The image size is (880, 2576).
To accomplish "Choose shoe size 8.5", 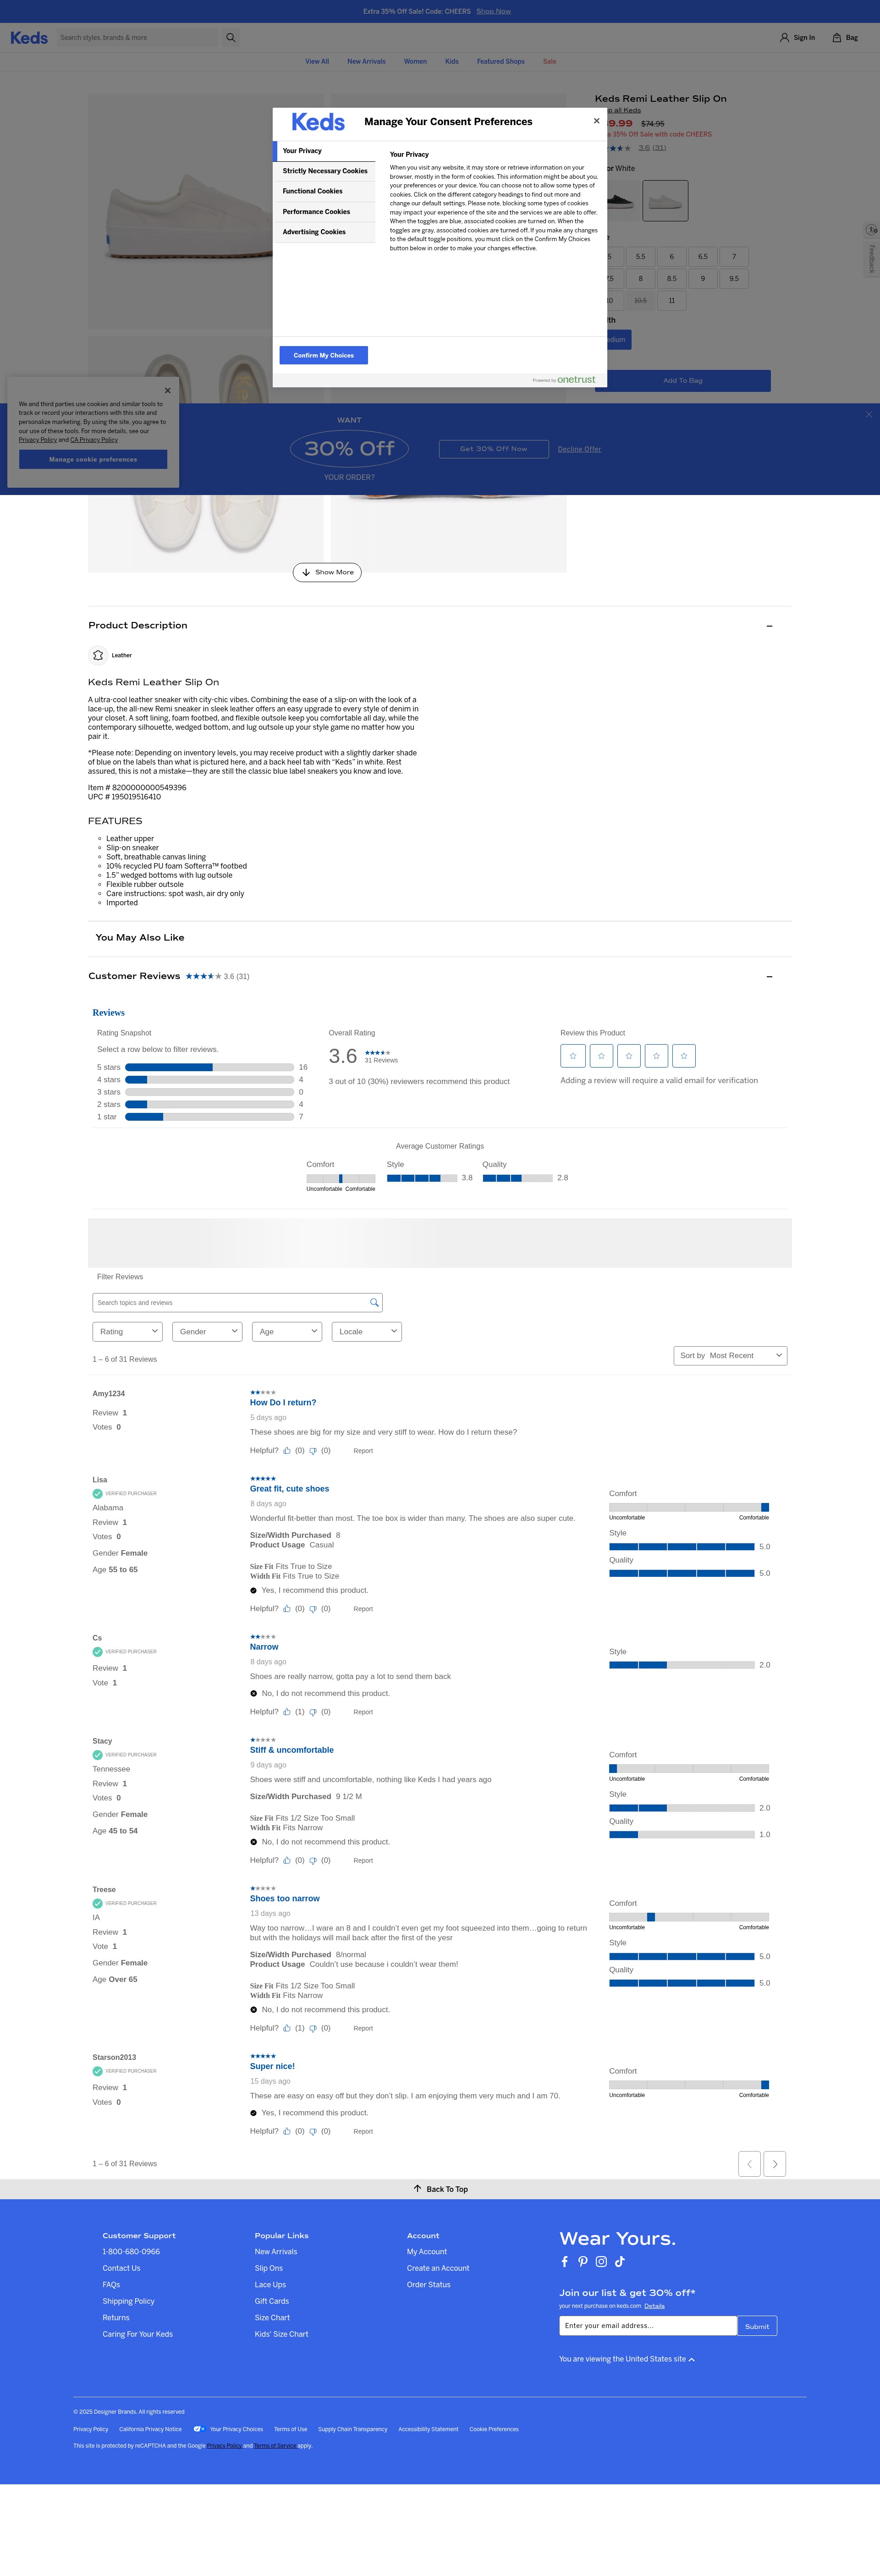I will coord(672,279).
